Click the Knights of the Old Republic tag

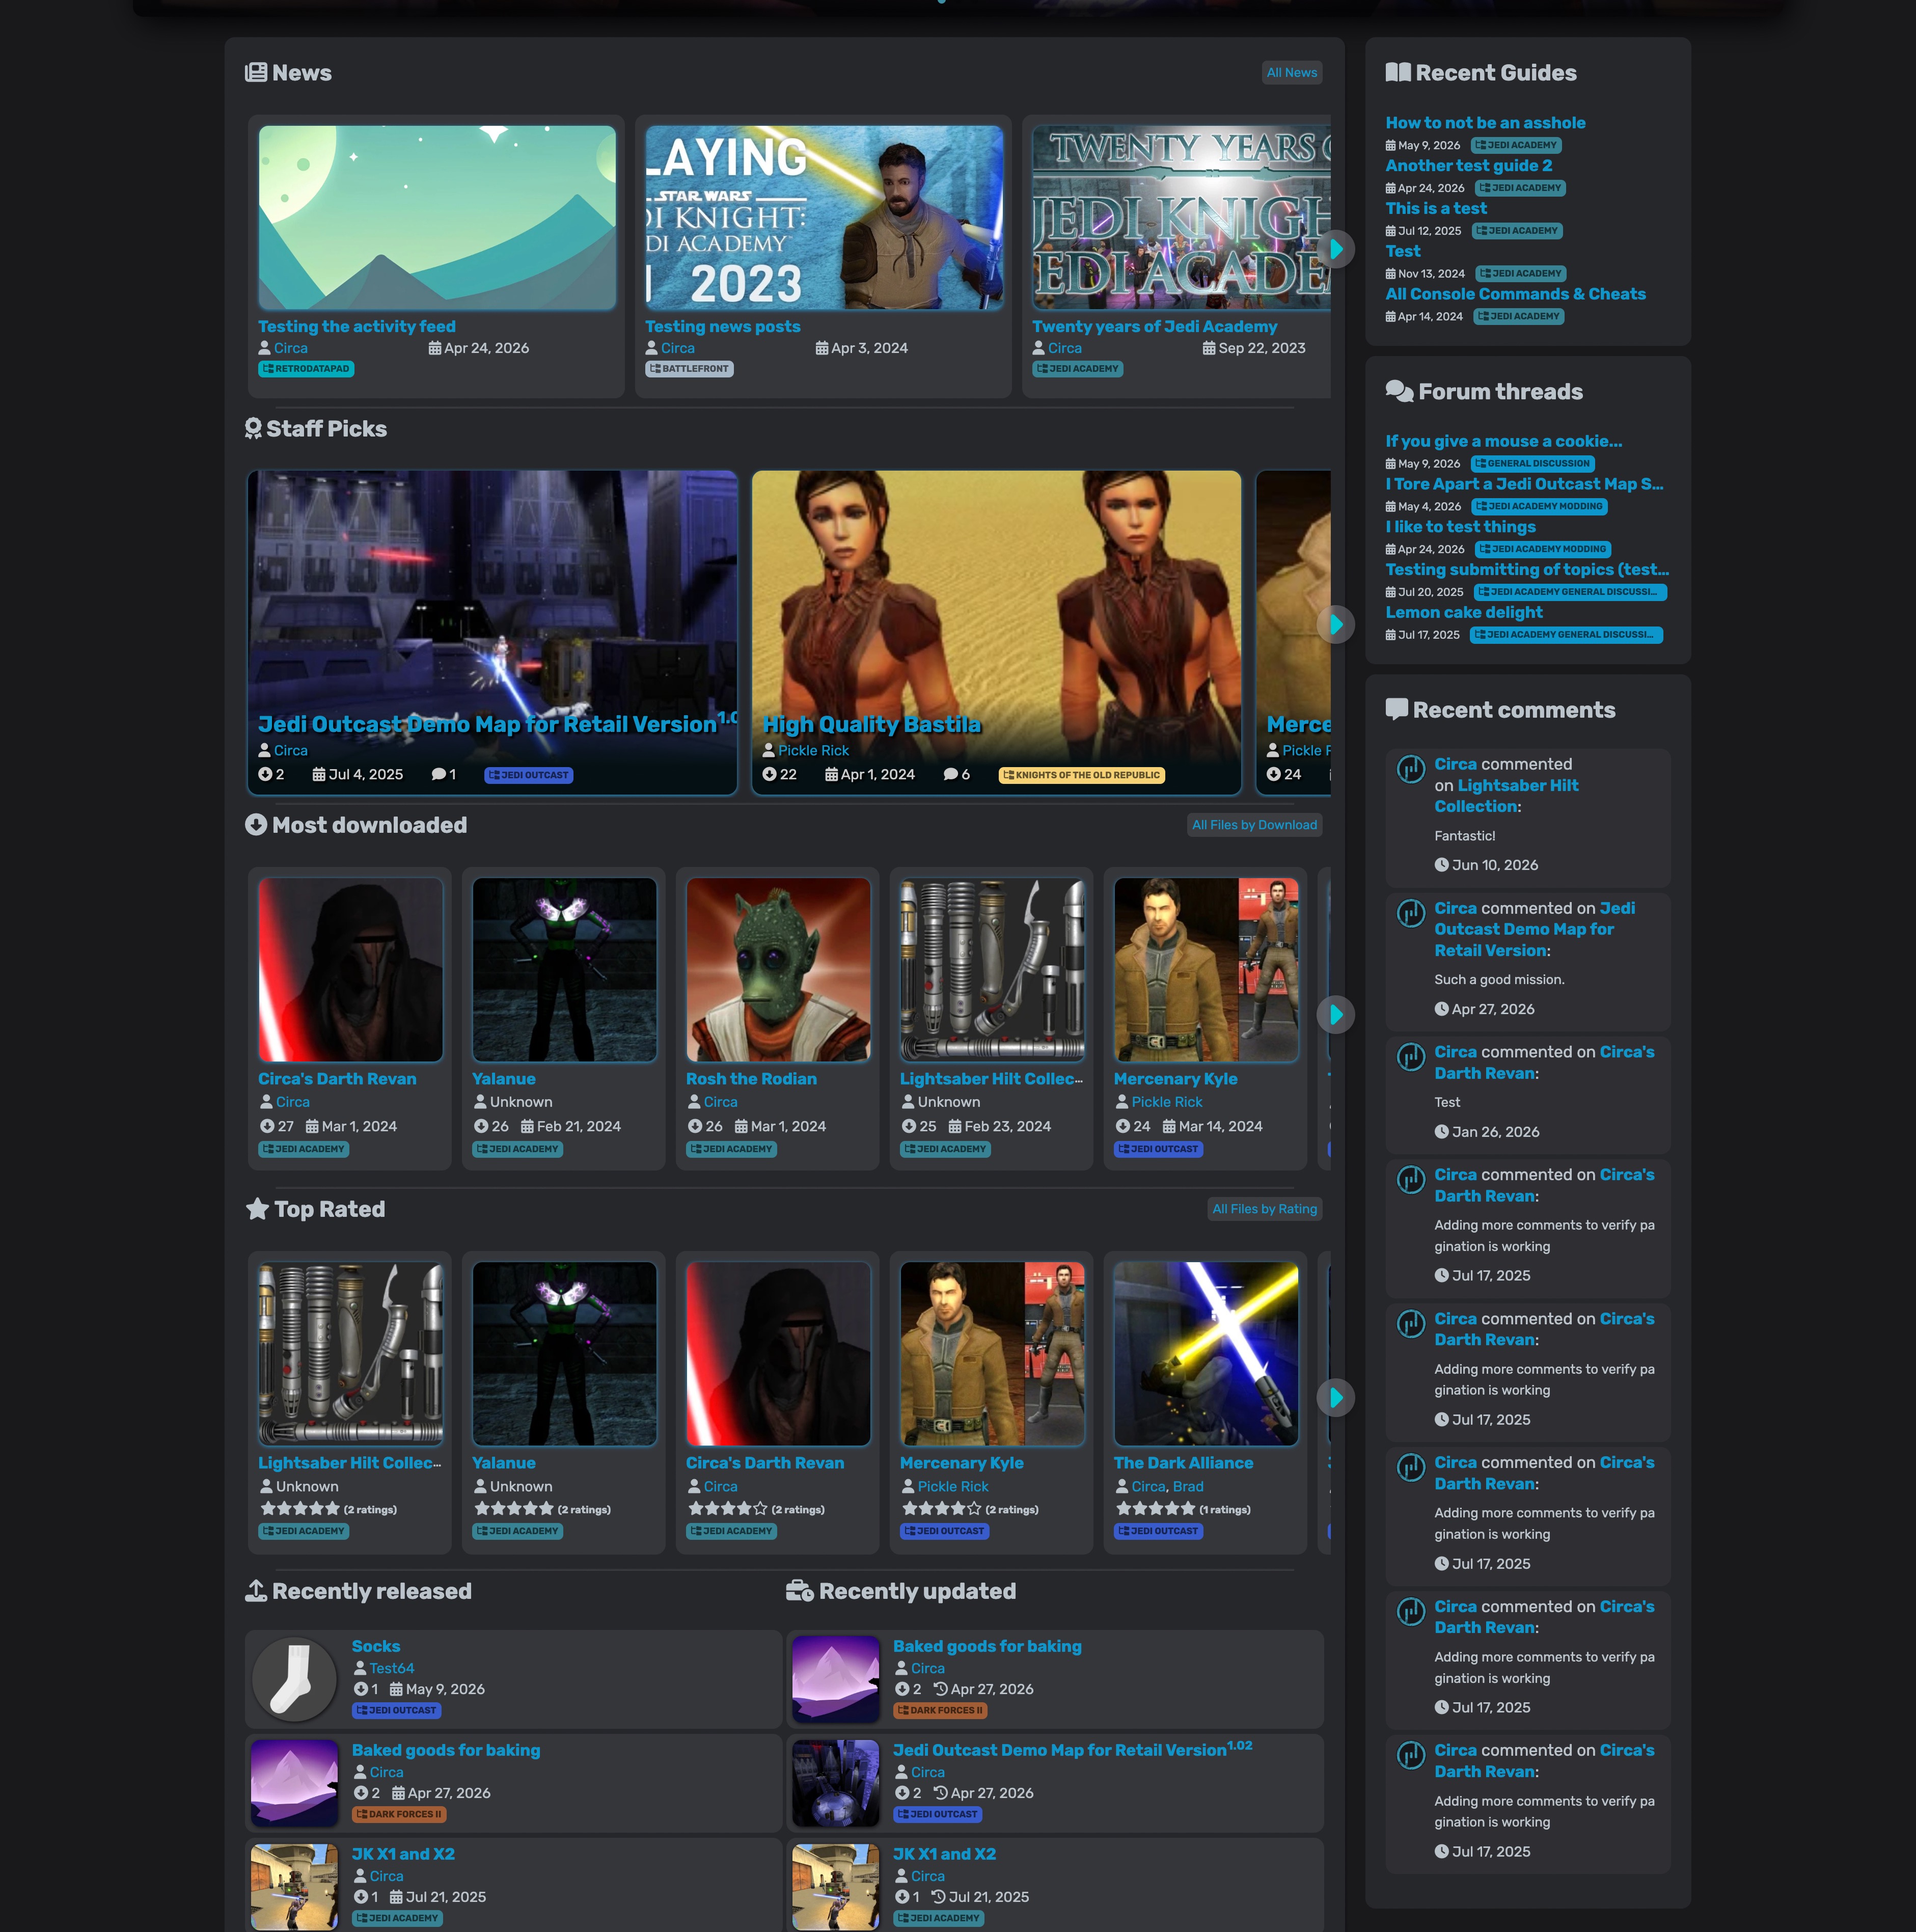1081,775
